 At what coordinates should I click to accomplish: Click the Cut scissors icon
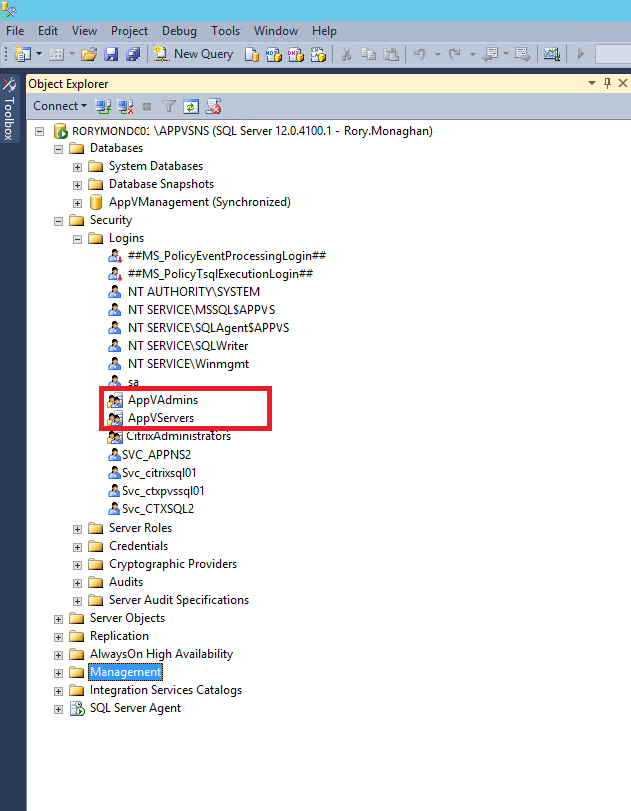coord(347,54)
